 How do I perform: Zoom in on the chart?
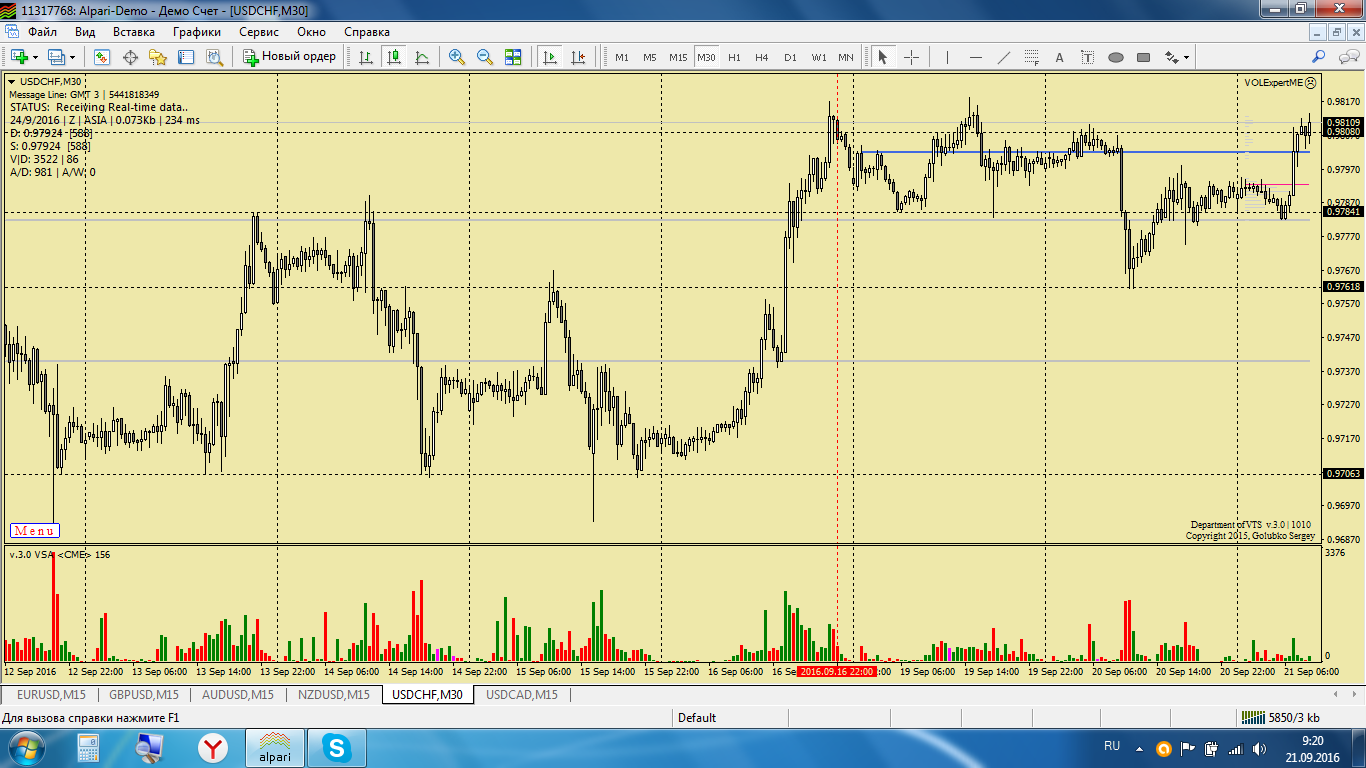(x=457, y=57)
